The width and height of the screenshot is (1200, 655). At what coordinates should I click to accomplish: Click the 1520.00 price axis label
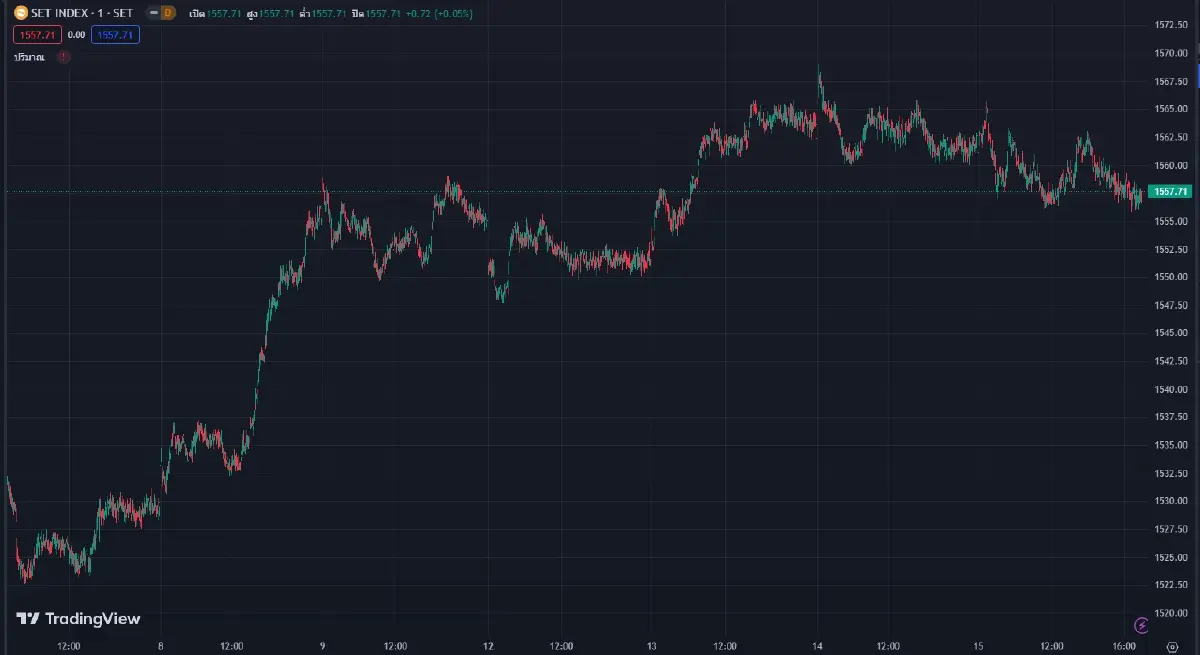tap(1170, 613)
